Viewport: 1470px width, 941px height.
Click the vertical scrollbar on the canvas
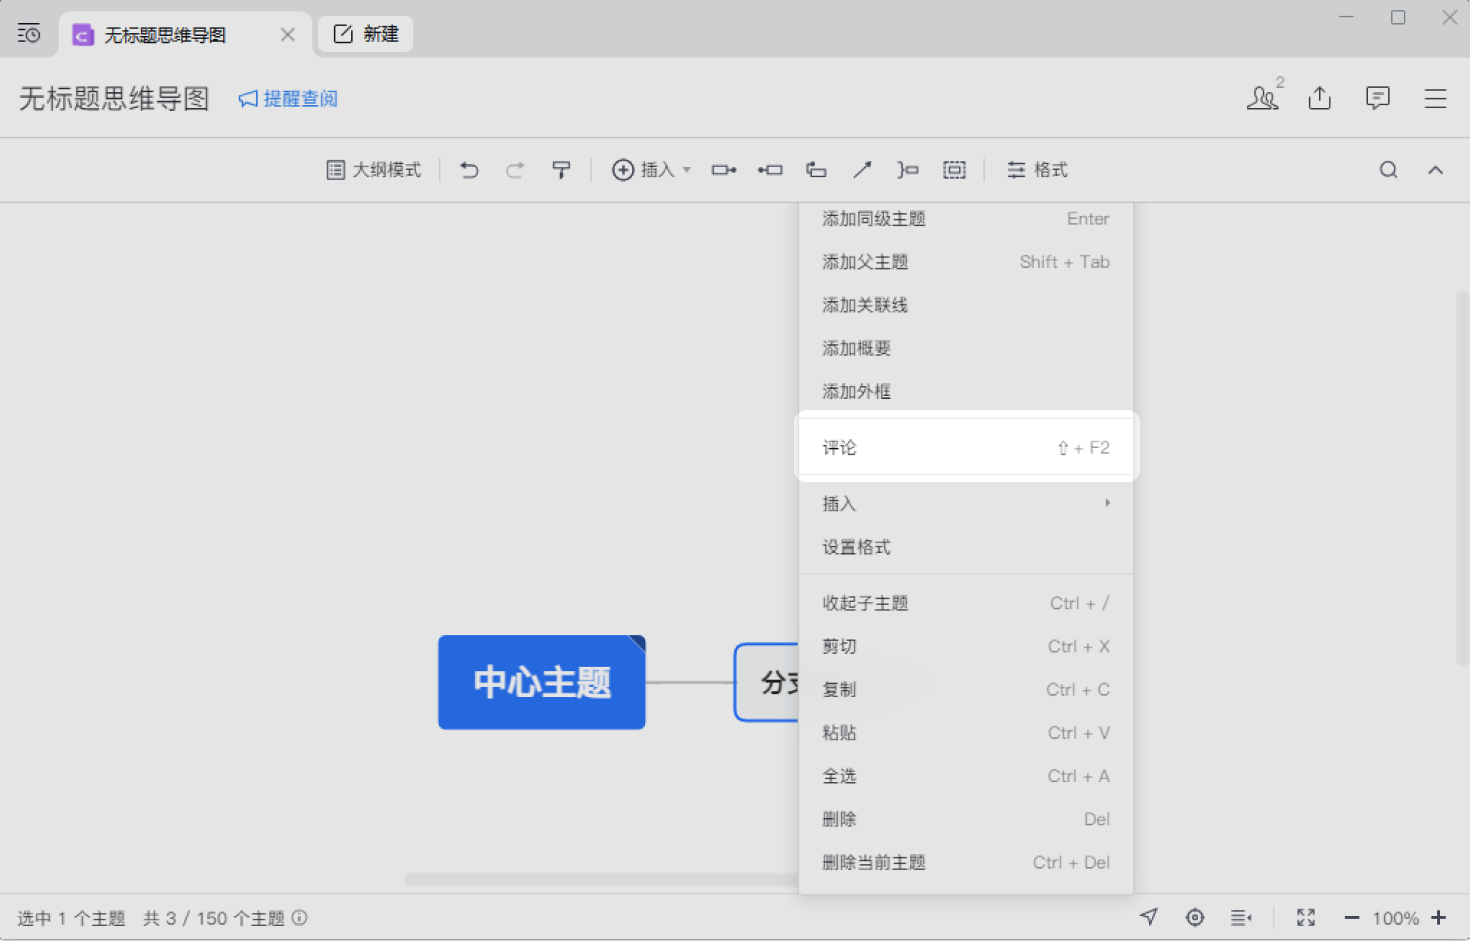pos(1462,480)
